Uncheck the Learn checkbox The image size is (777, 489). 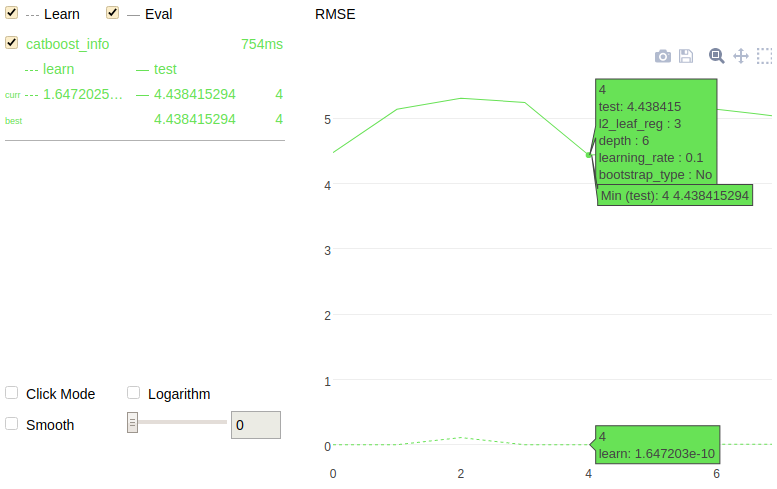point(12,14)
